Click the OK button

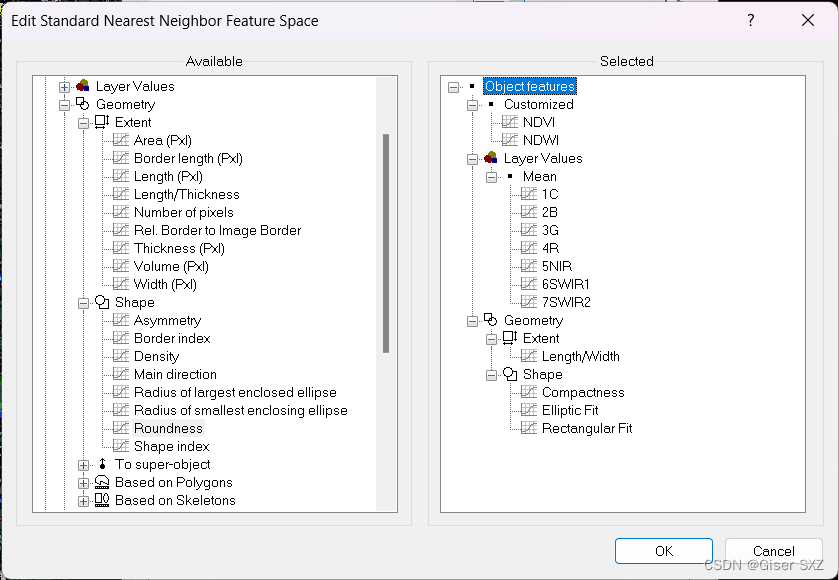click(x=663, y=551)
